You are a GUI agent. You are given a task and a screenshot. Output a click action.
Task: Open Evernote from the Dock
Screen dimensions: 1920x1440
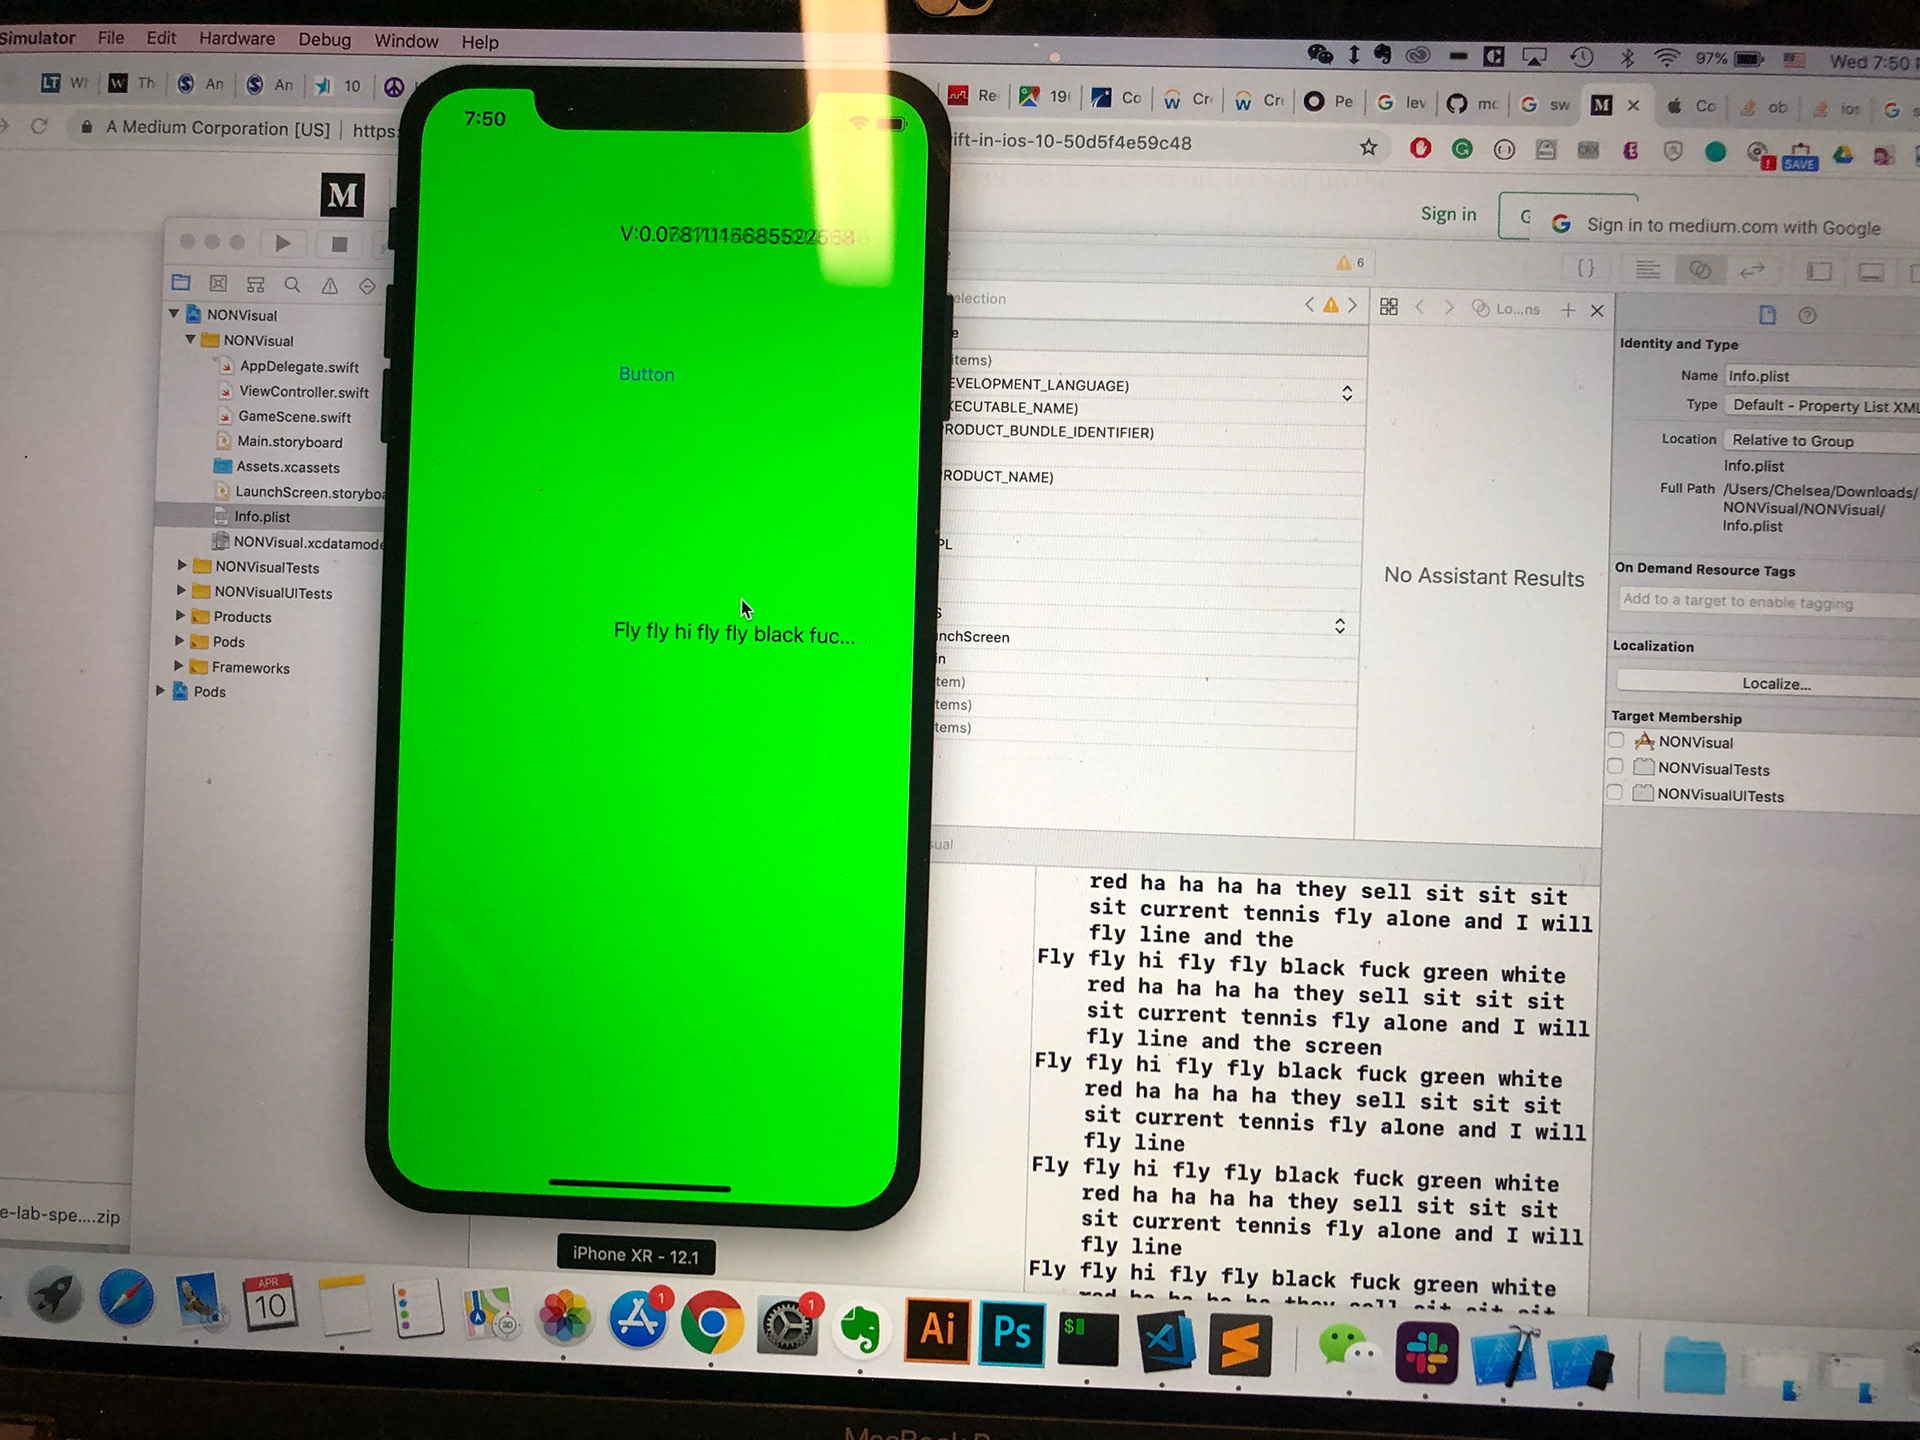pyautogui.click(x=860, y=1328)
